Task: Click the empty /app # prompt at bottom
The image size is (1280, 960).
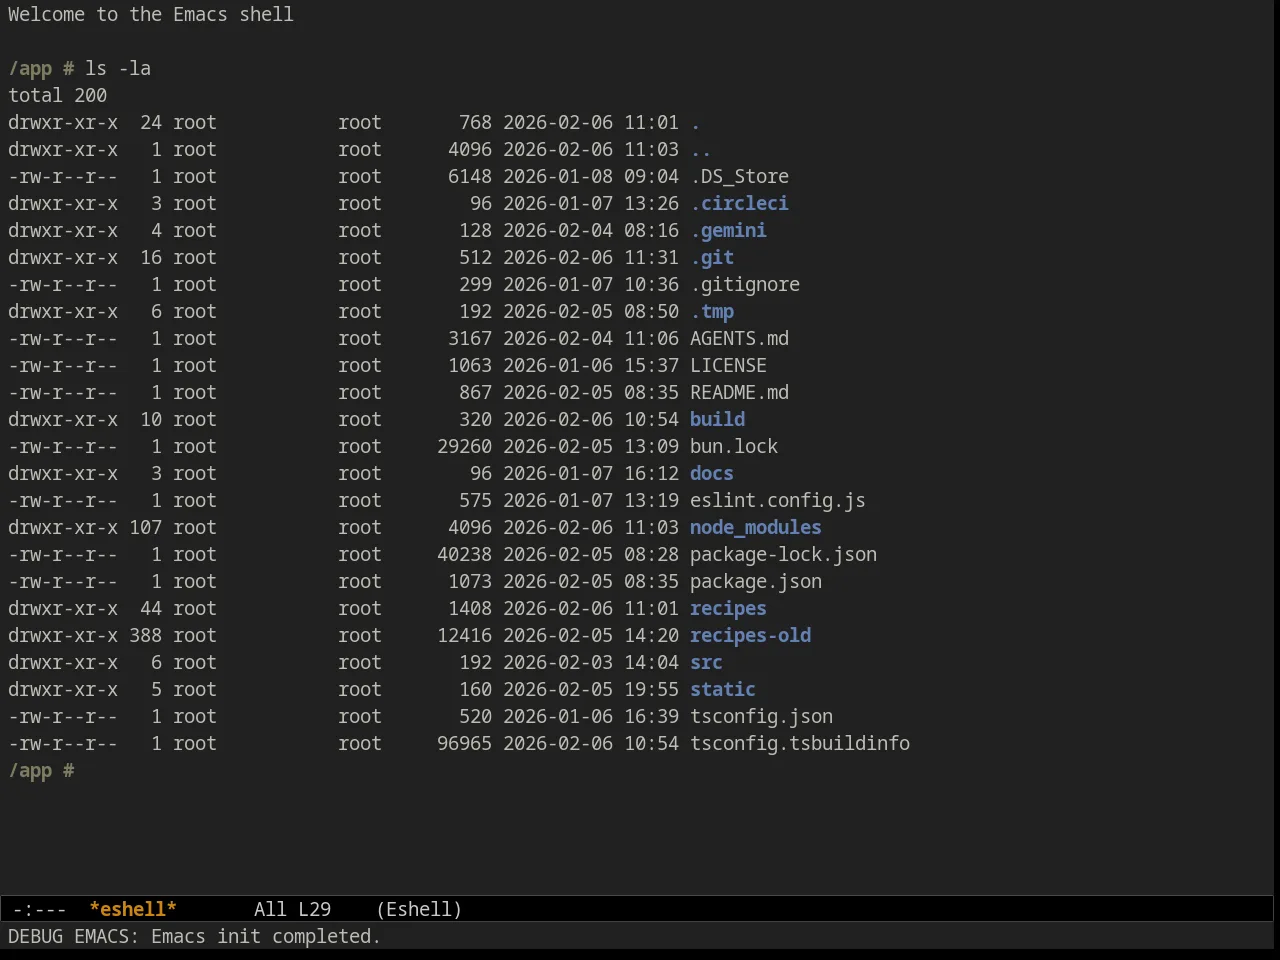Action: [41, 770]
